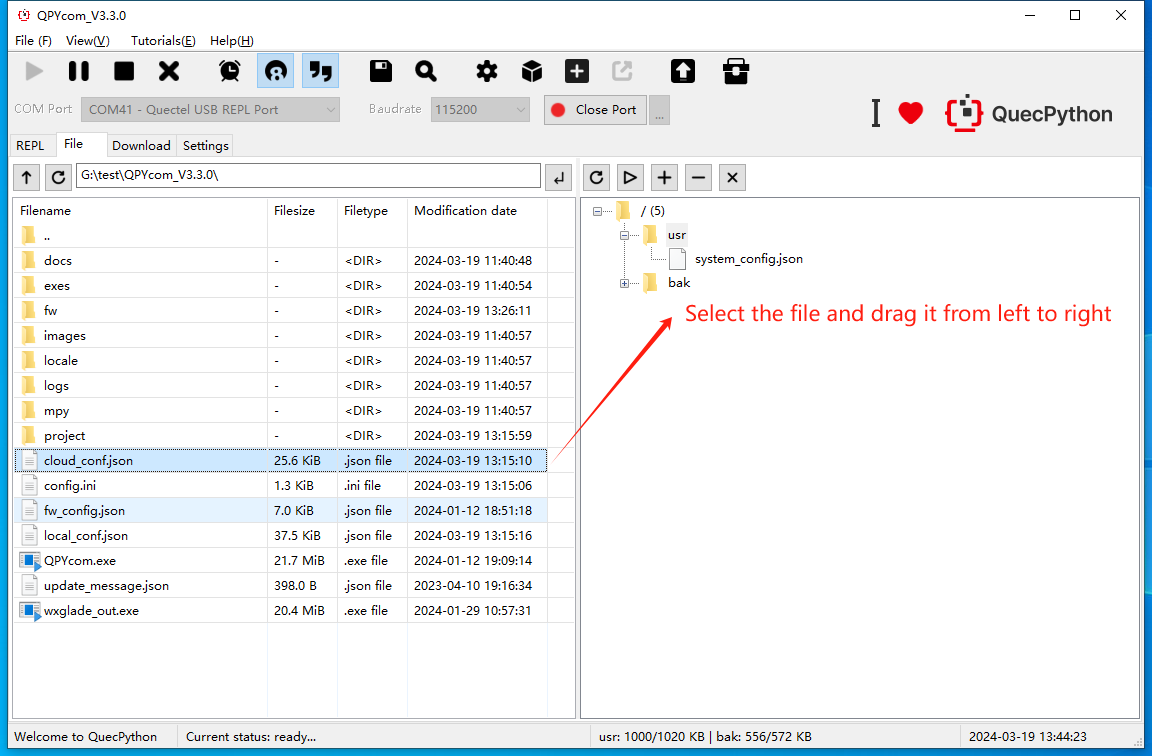Collapse the root / (5) tree node
This screenshot has width=1152, height=756.
[x=597, y=212]
